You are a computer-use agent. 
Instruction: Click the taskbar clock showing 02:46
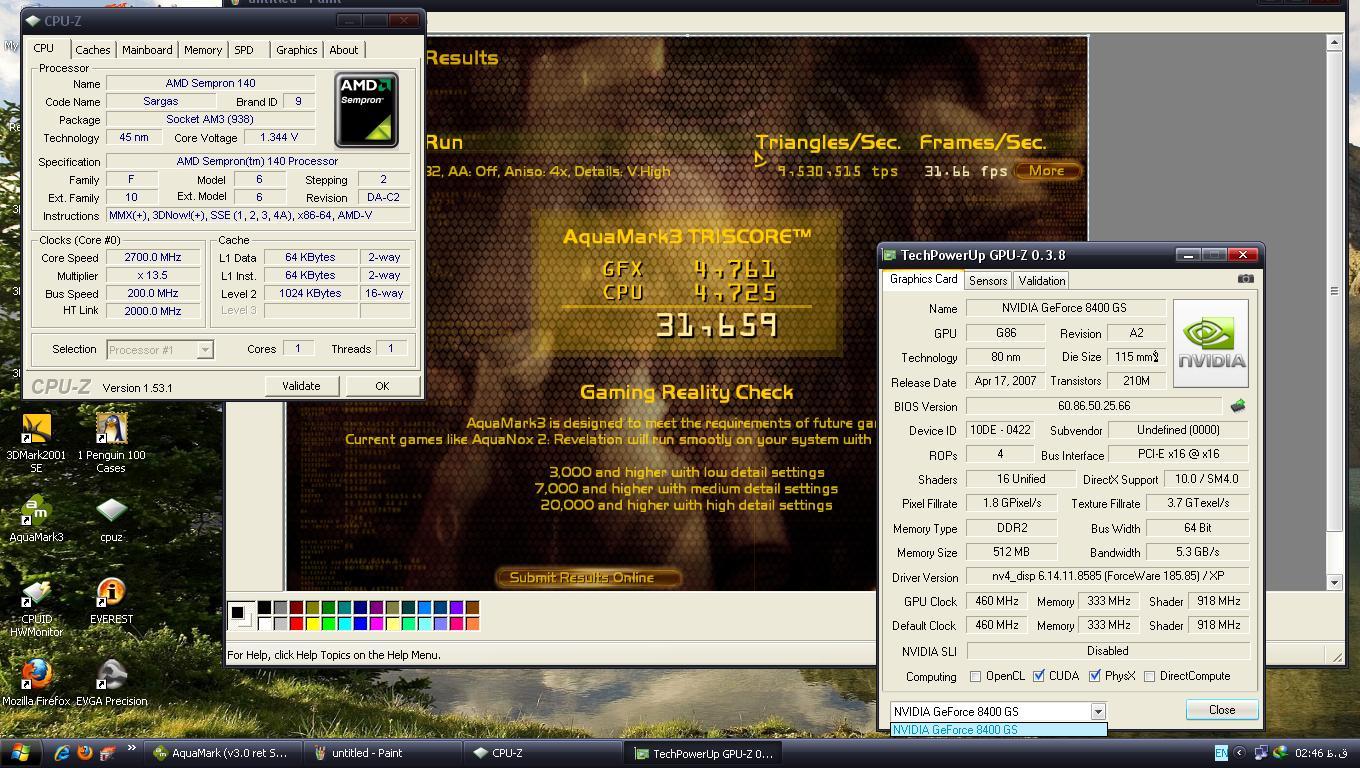point(1322,753)
